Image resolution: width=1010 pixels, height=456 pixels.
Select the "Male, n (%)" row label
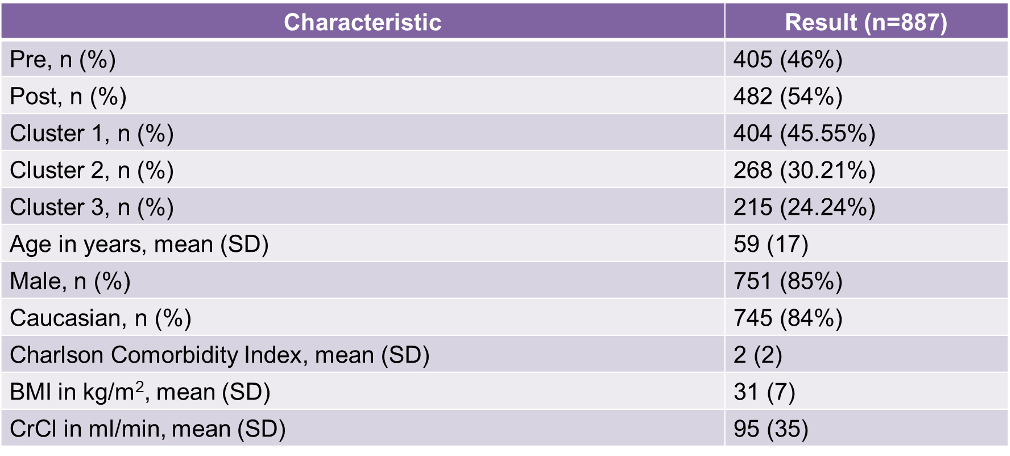[70, 281]
